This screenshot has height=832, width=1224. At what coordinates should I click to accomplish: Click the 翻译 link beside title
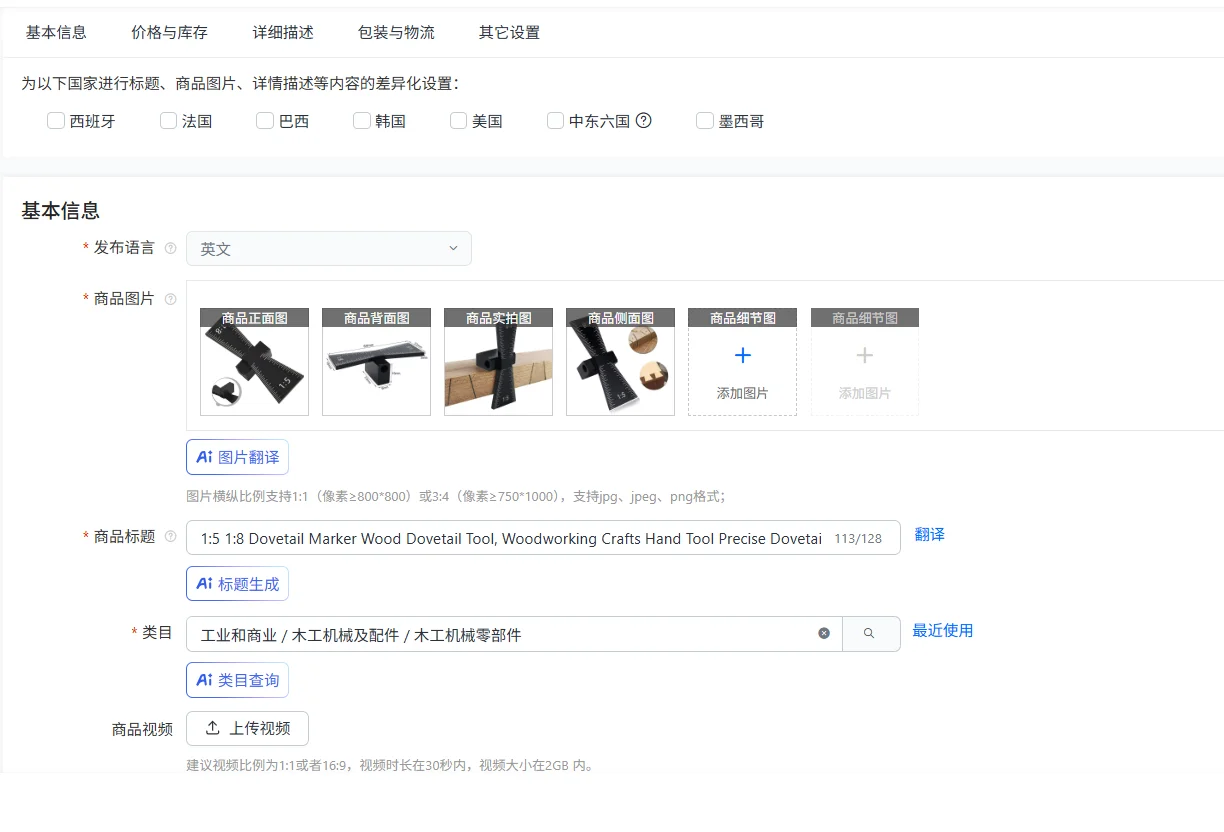tap(929, 535)
